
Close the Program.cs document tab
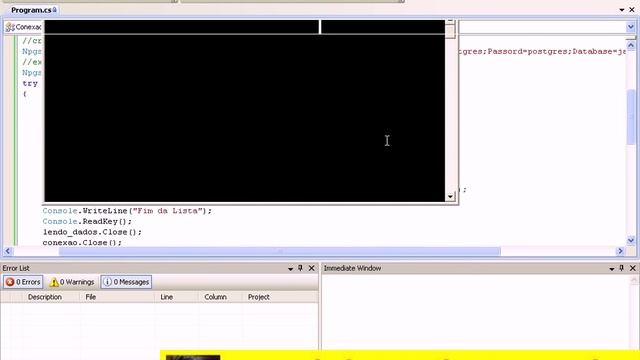pyautogui.click(x=632, y=9)
